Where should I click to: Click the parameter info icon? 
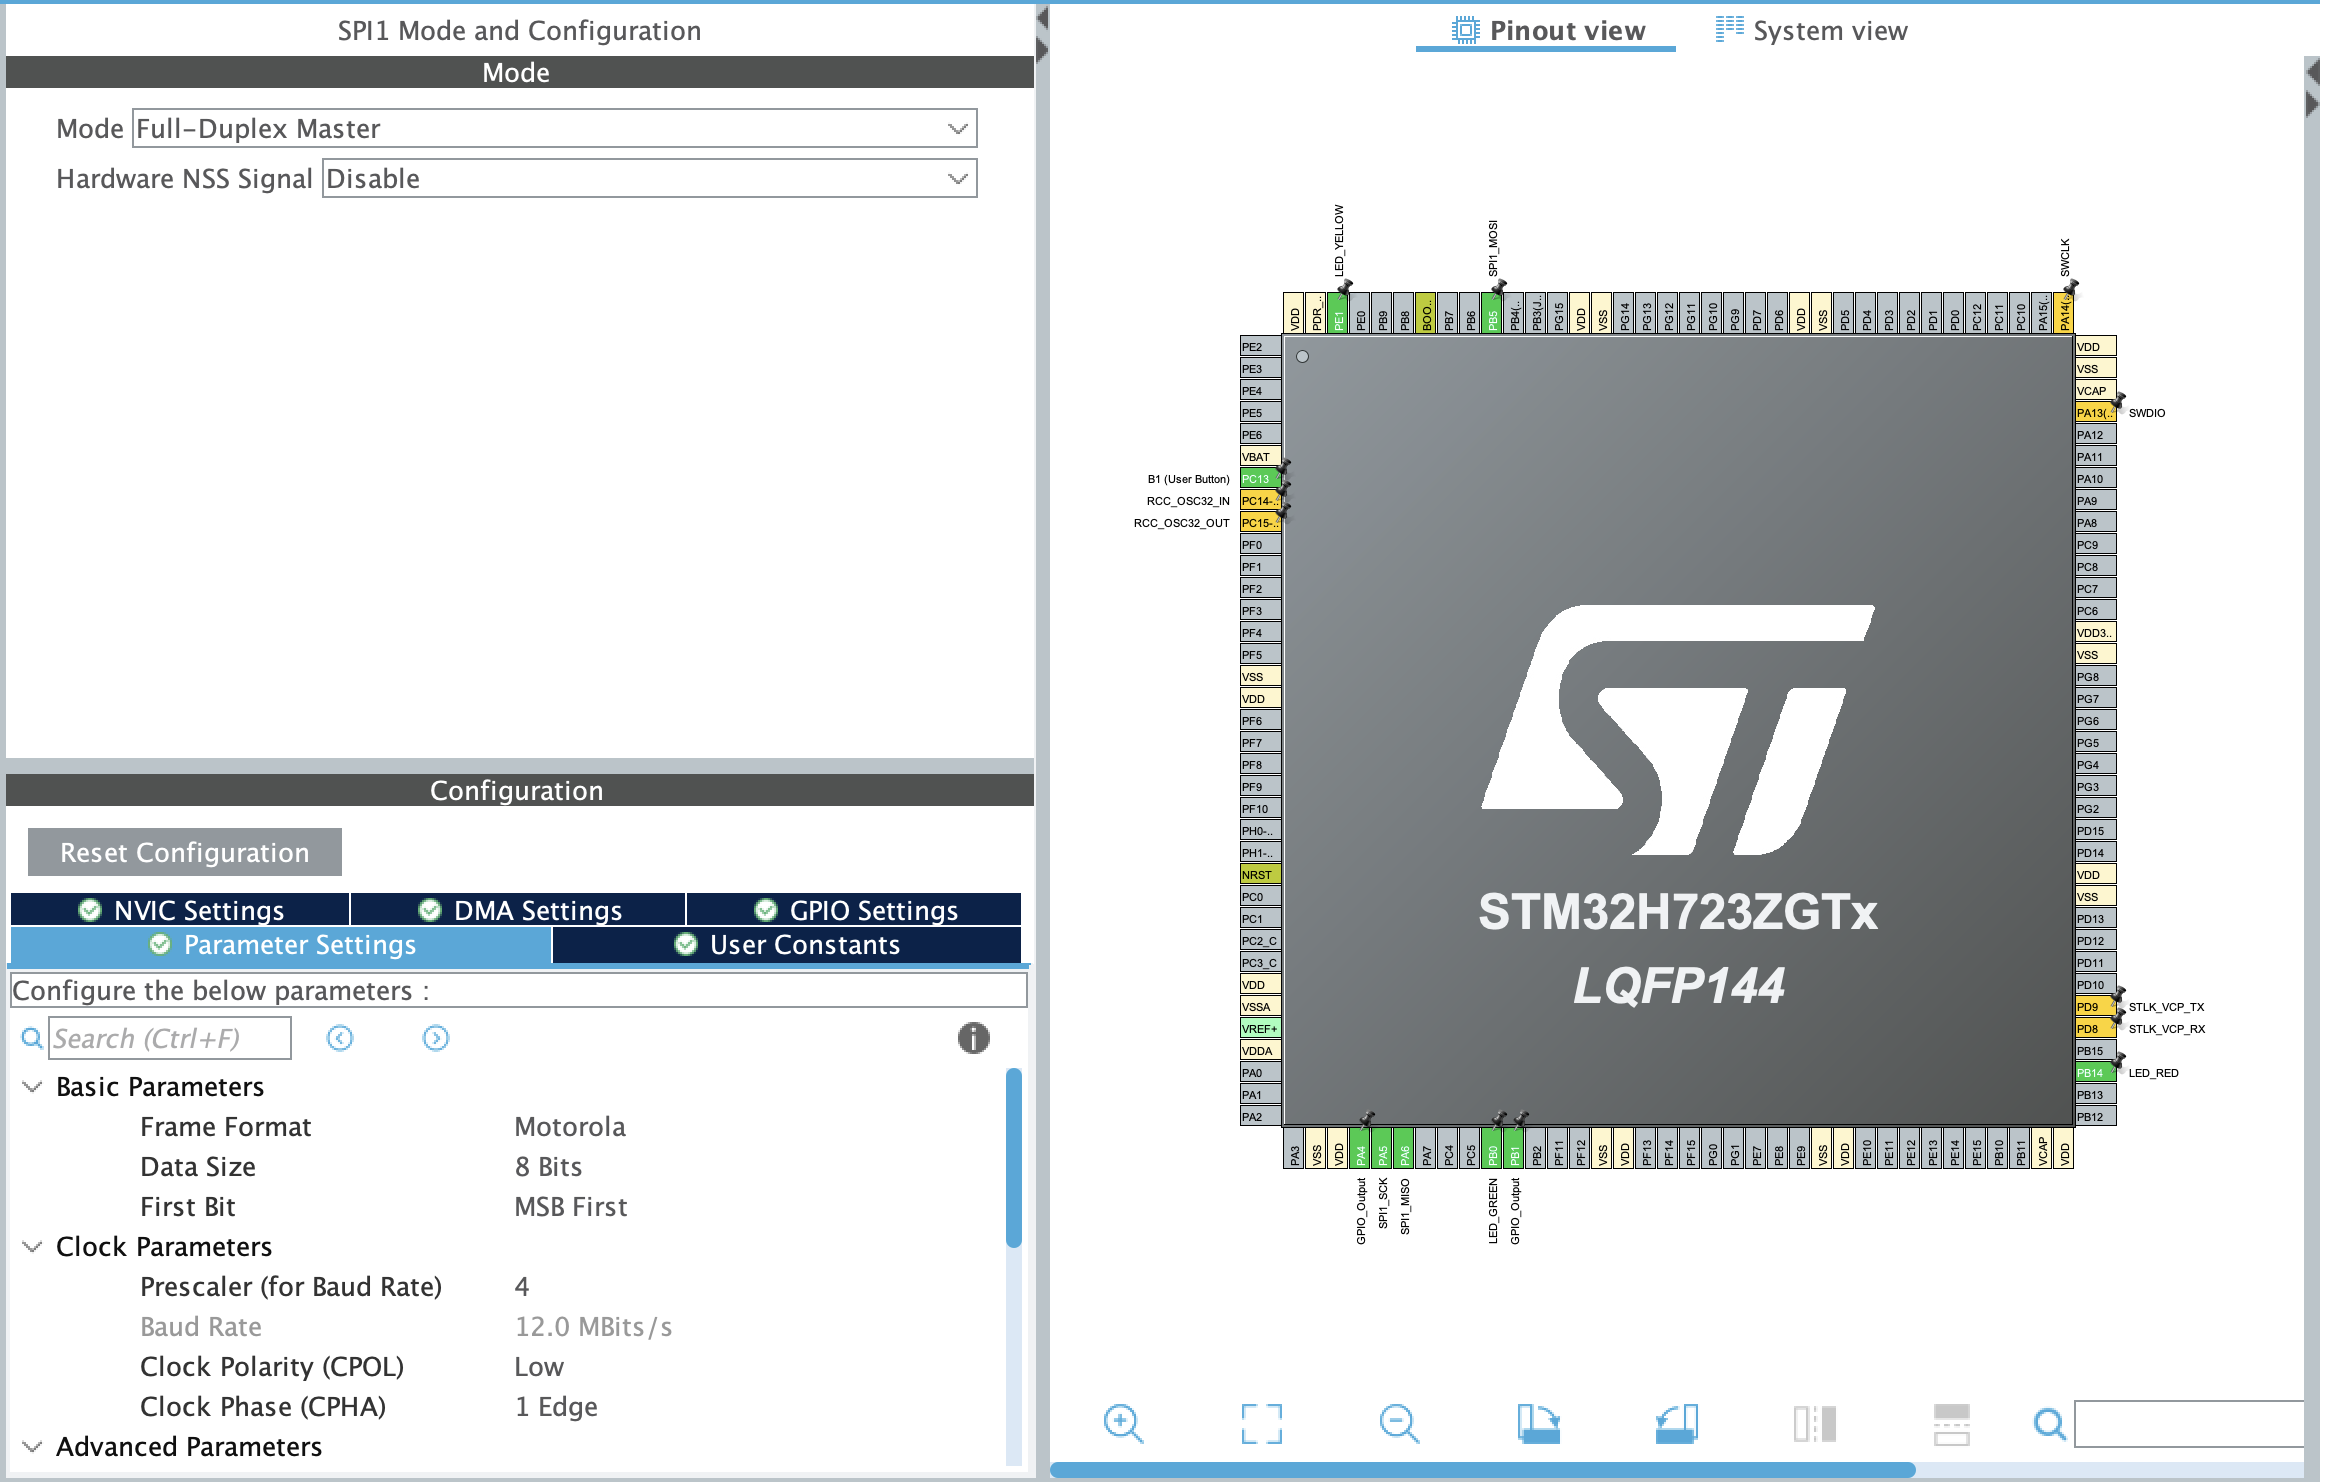click(x=973, y=1038)
